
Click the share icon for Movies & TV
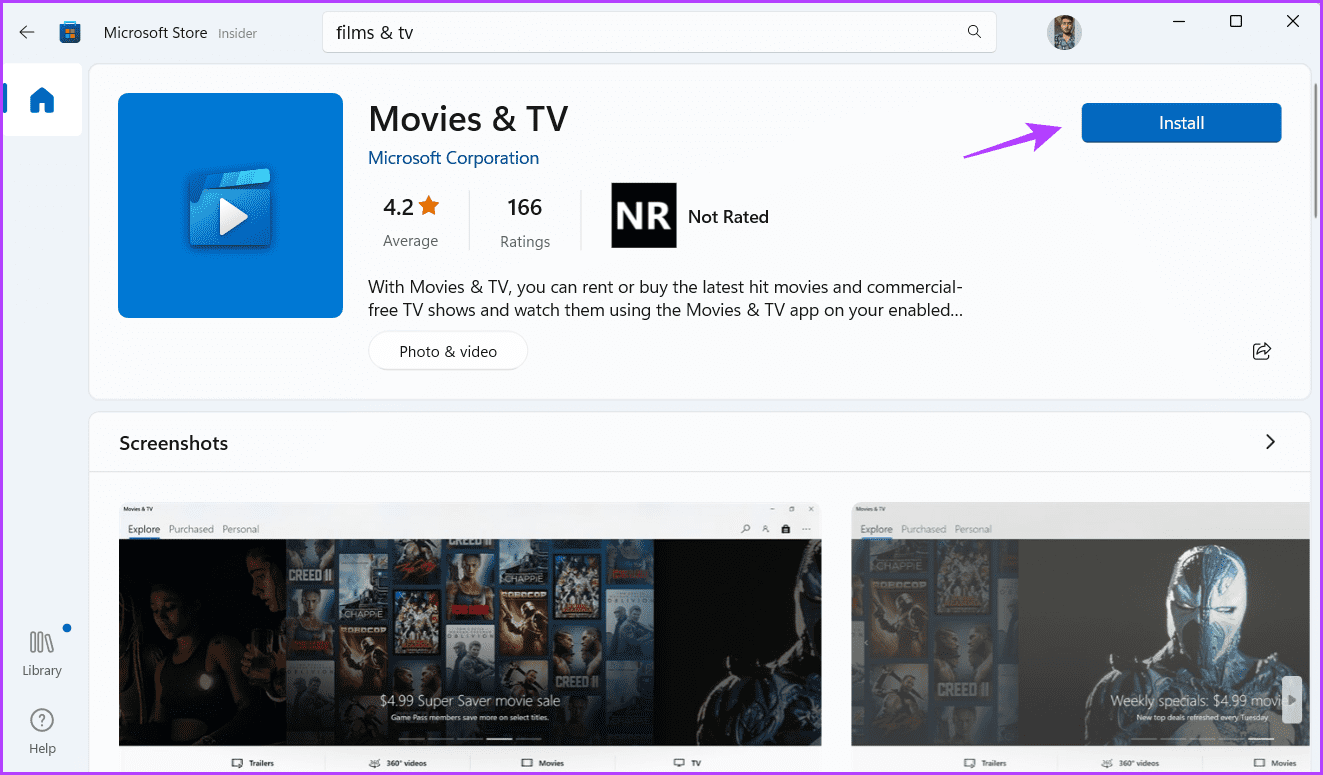(x=1262, y=351)
